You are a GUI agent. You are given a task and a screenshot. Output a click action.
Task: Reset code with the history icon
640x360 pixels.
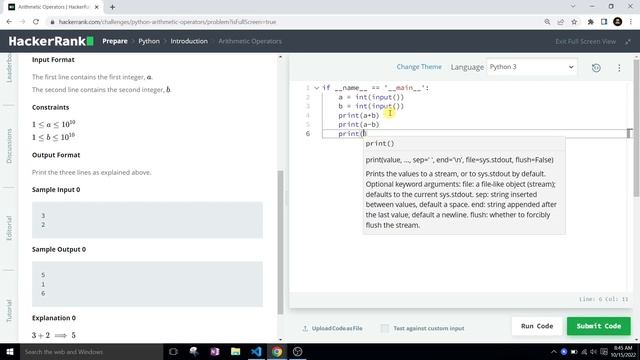click(596, 68)
